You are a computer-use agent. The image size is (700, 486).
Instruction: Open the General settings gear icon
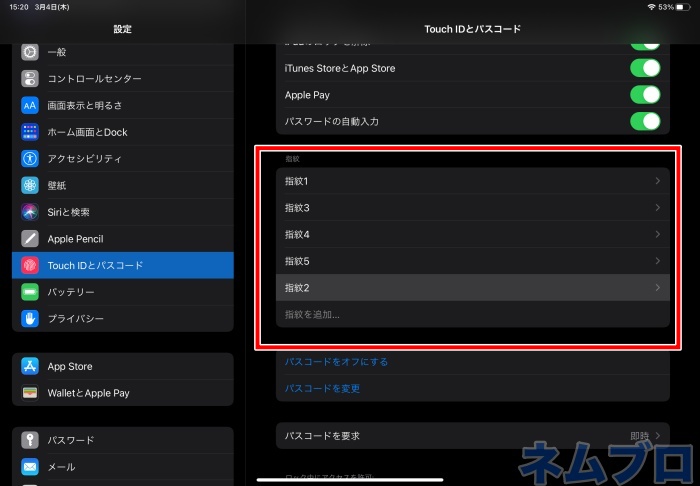pos(30,52)
